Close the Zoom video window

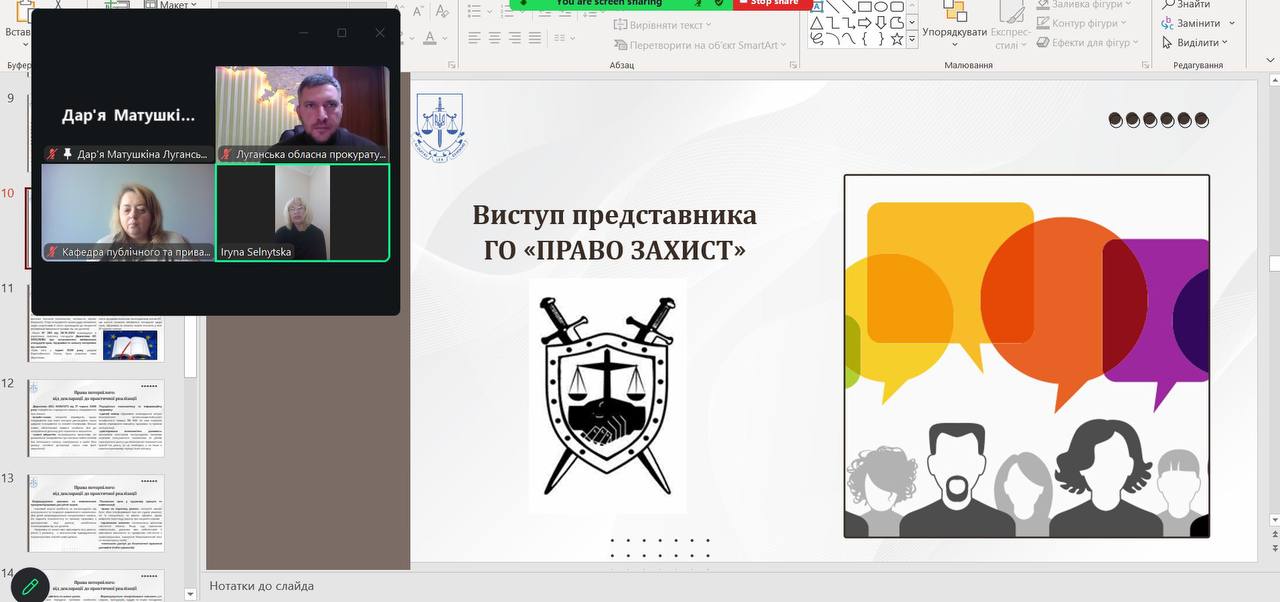click(380, 33)
